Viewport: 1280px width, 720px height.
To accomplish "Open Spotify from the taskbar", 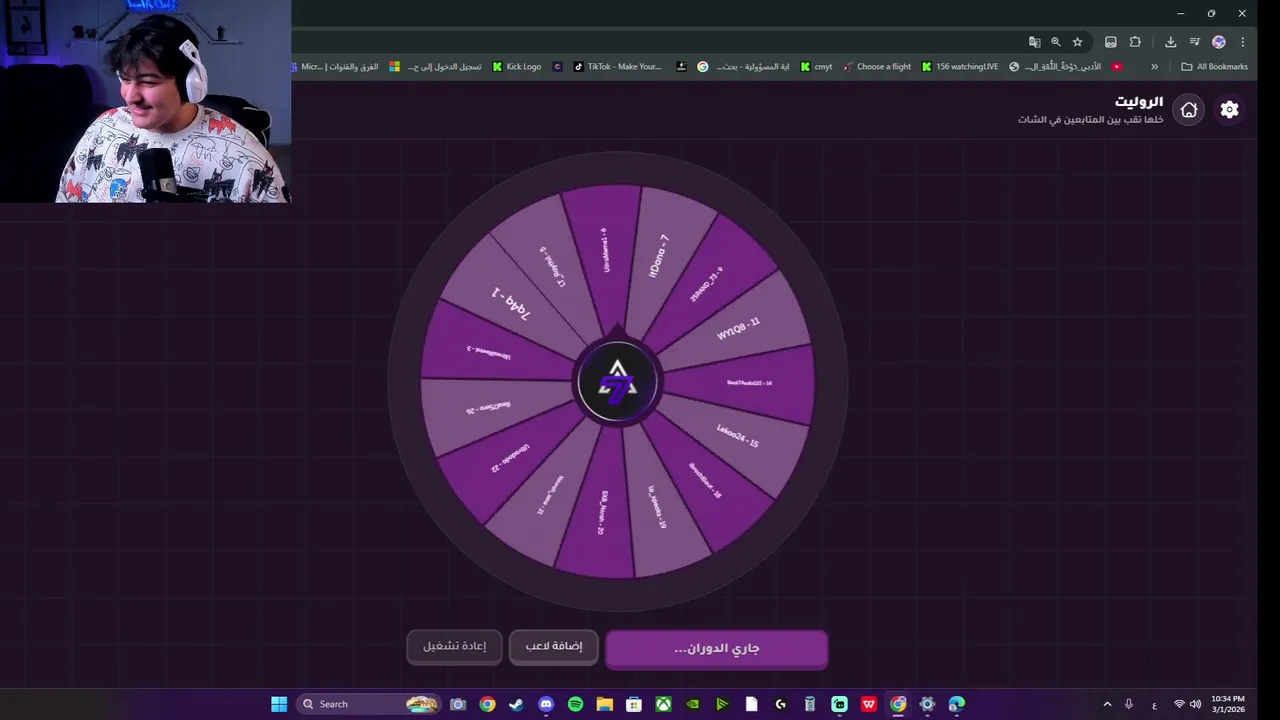I will (x=575, y=704).
